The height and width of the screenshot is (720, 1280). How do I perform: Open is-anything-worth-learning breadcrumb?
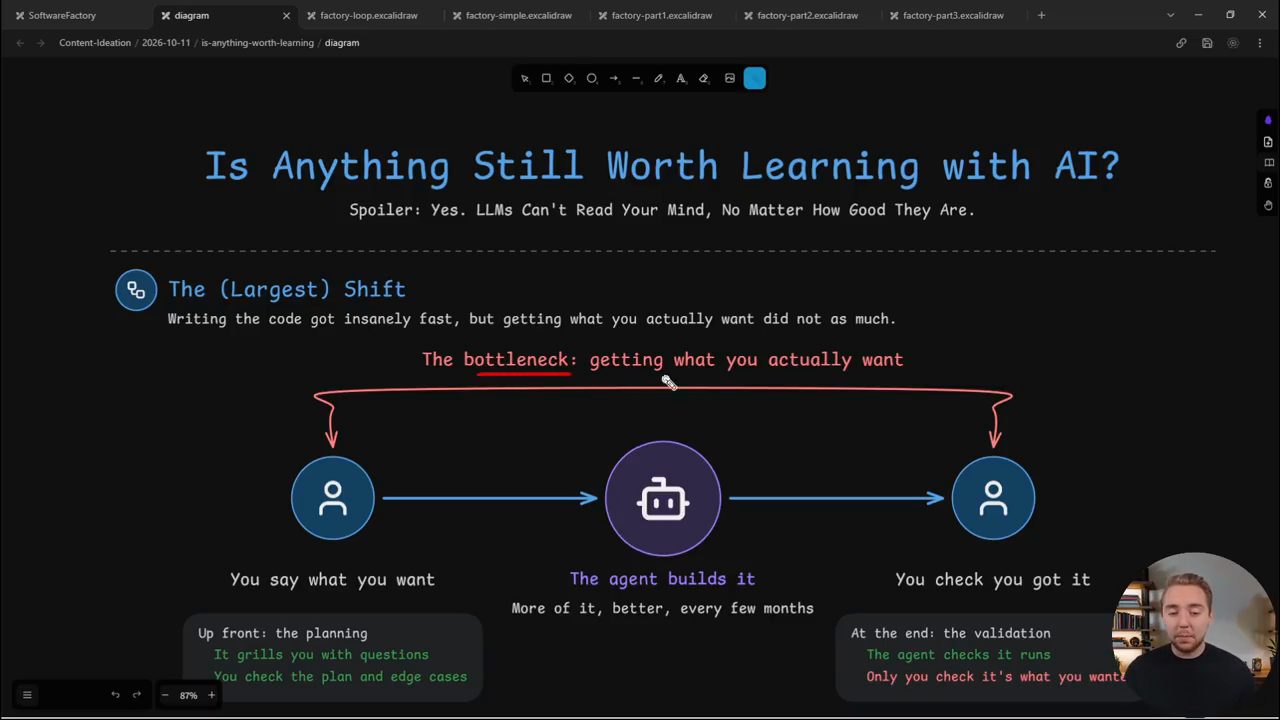257,43
